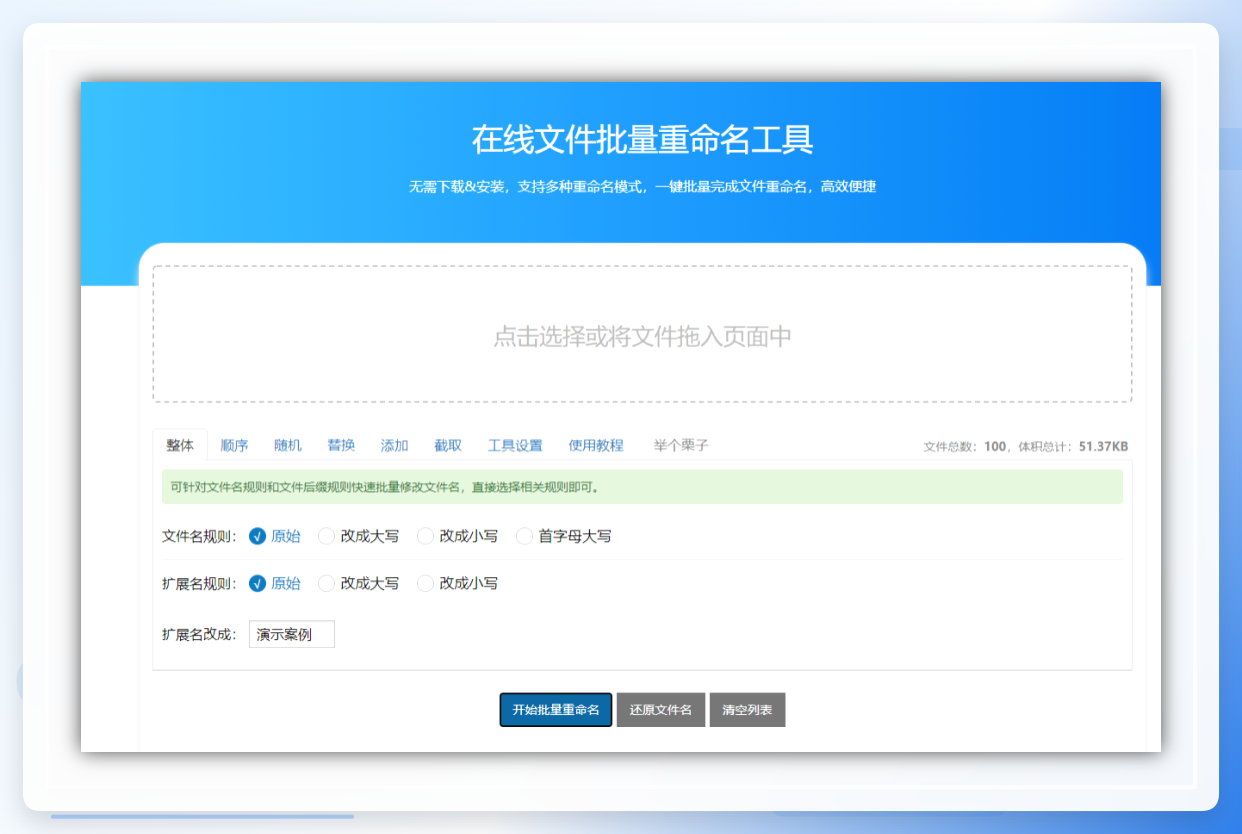The image size is (1242, 834).
Task: Click the 文件总数 100 status text
Action: [x=964, y=447]
